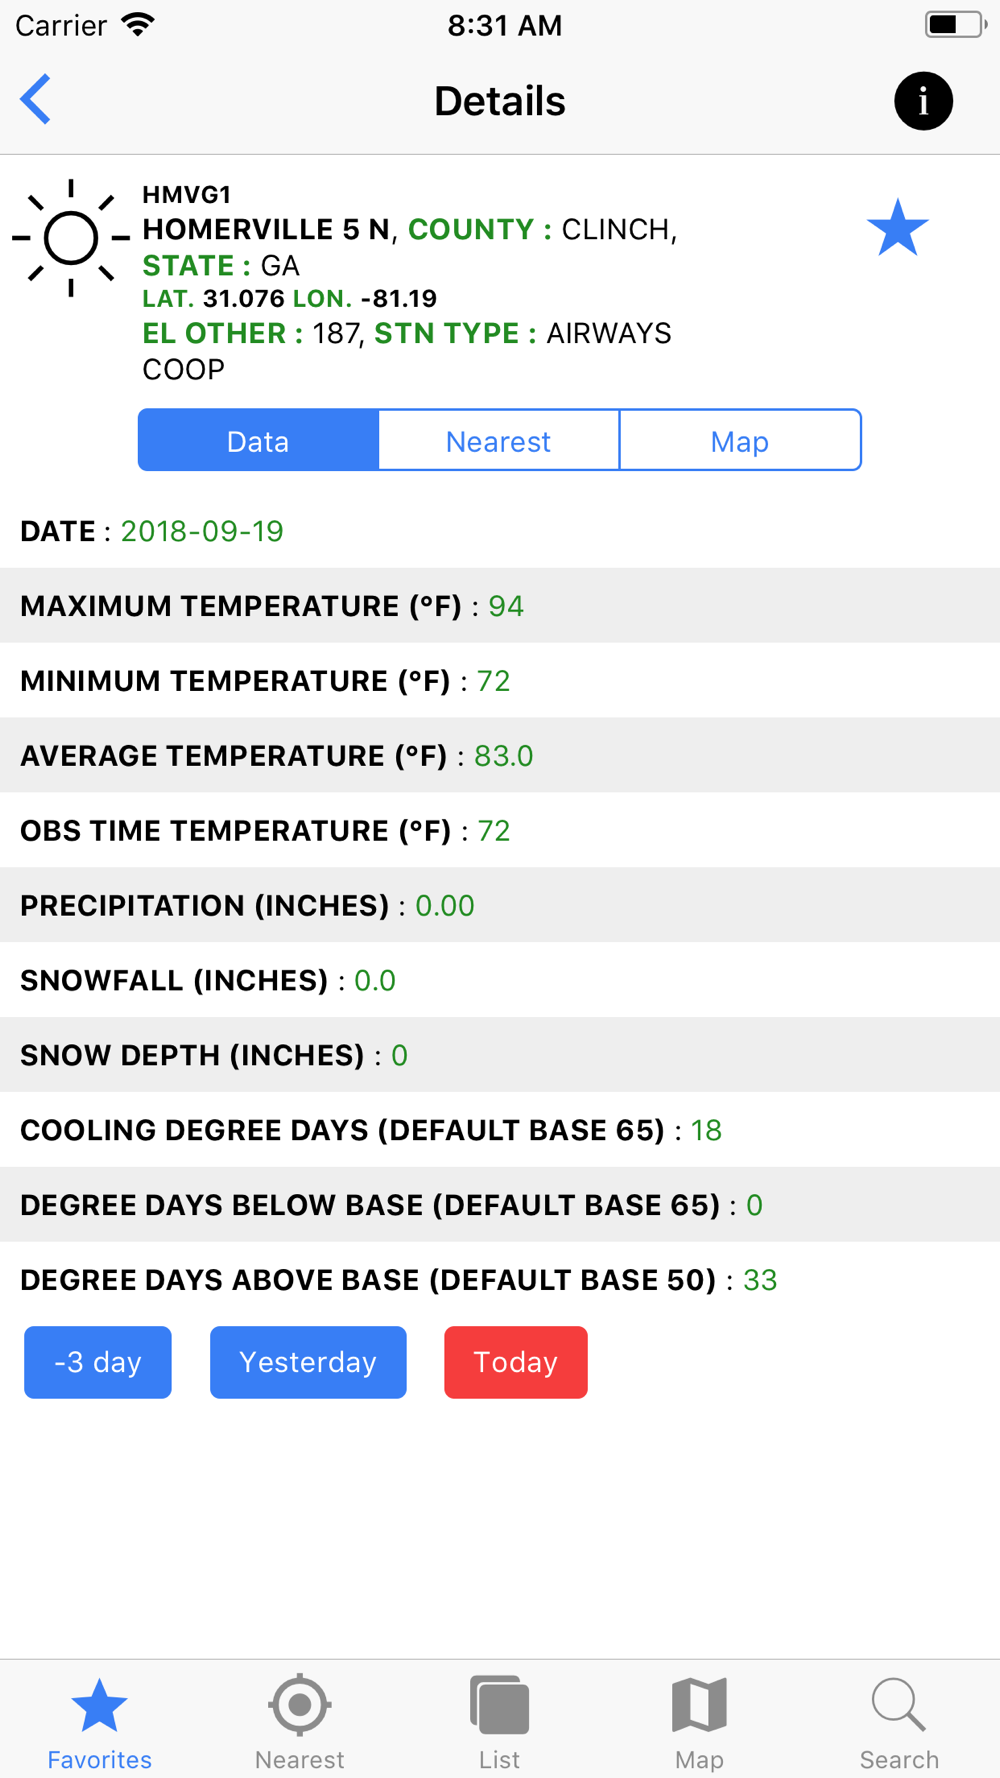Open the Favorites tab icon
The width and height of the screenshot is (1000, 1778).
click(100, 1706)
